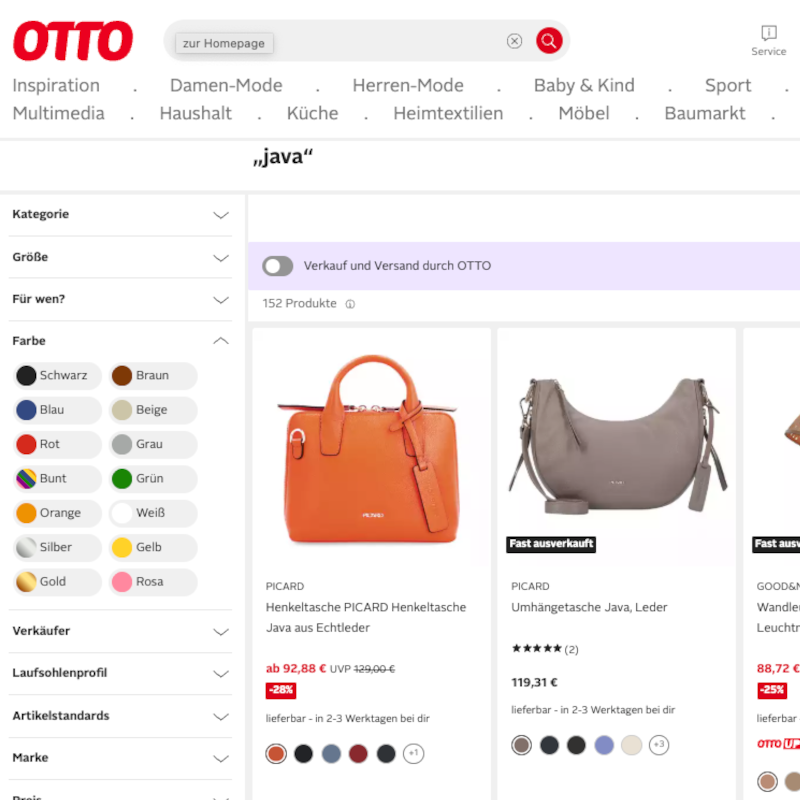Collapse the Farbe filter
Viewport: 800px width, 800px height.
[x=120, y=341]
